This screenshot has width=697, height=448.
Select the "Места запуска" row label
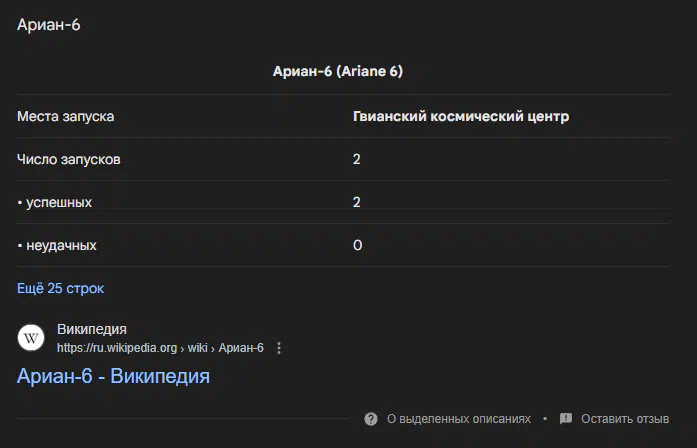click(66, 117)
